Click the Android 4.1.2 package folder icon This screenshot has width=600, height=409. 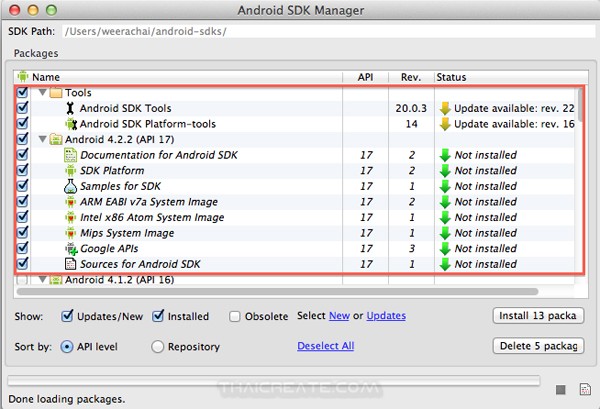(x=56, y=280)
